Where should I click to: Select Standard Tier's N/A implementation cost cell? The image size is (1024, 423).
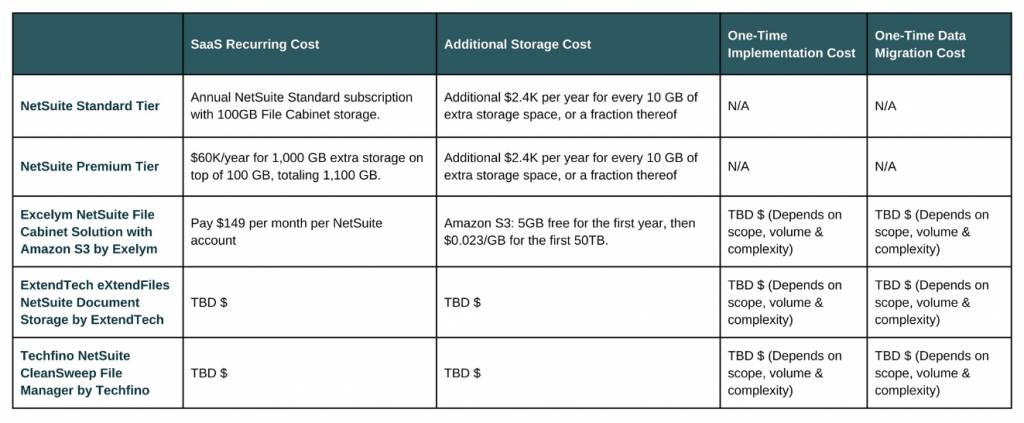[x=793, y=106]
